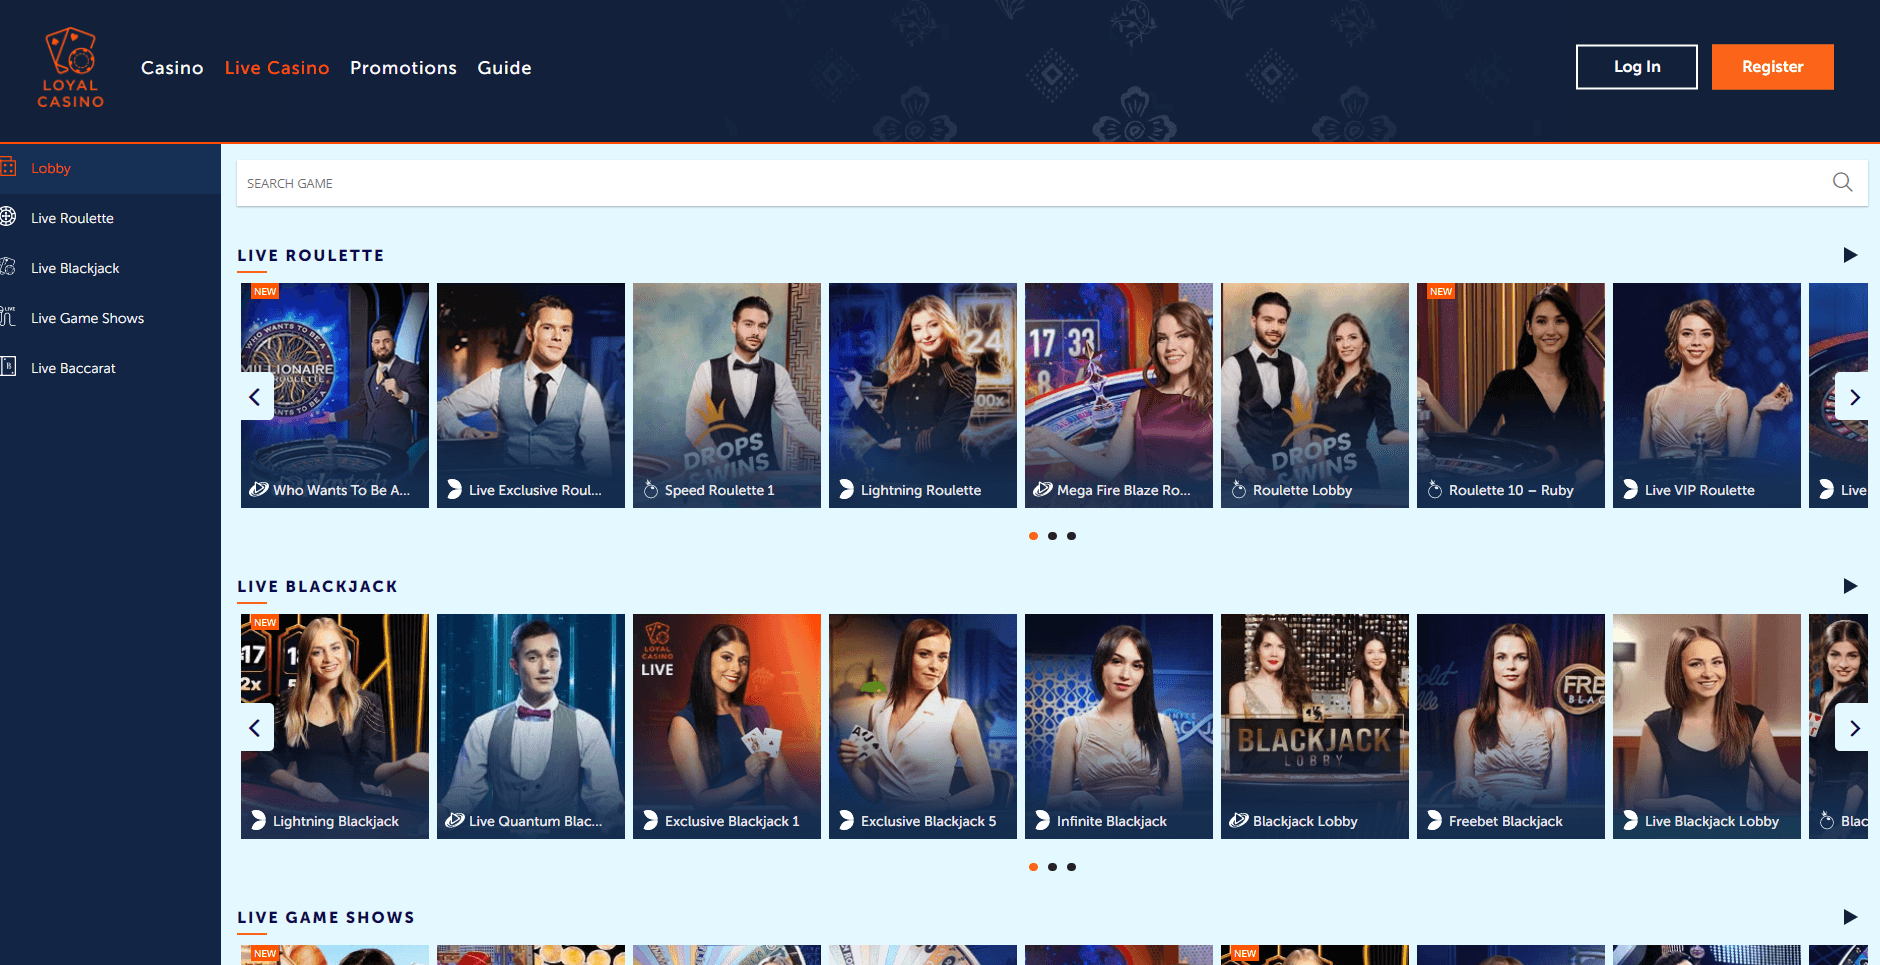The width and height of the screenshot is (1880, 965).
Task: Open the Lobby sidebar item
Action: tap(51, 168)
